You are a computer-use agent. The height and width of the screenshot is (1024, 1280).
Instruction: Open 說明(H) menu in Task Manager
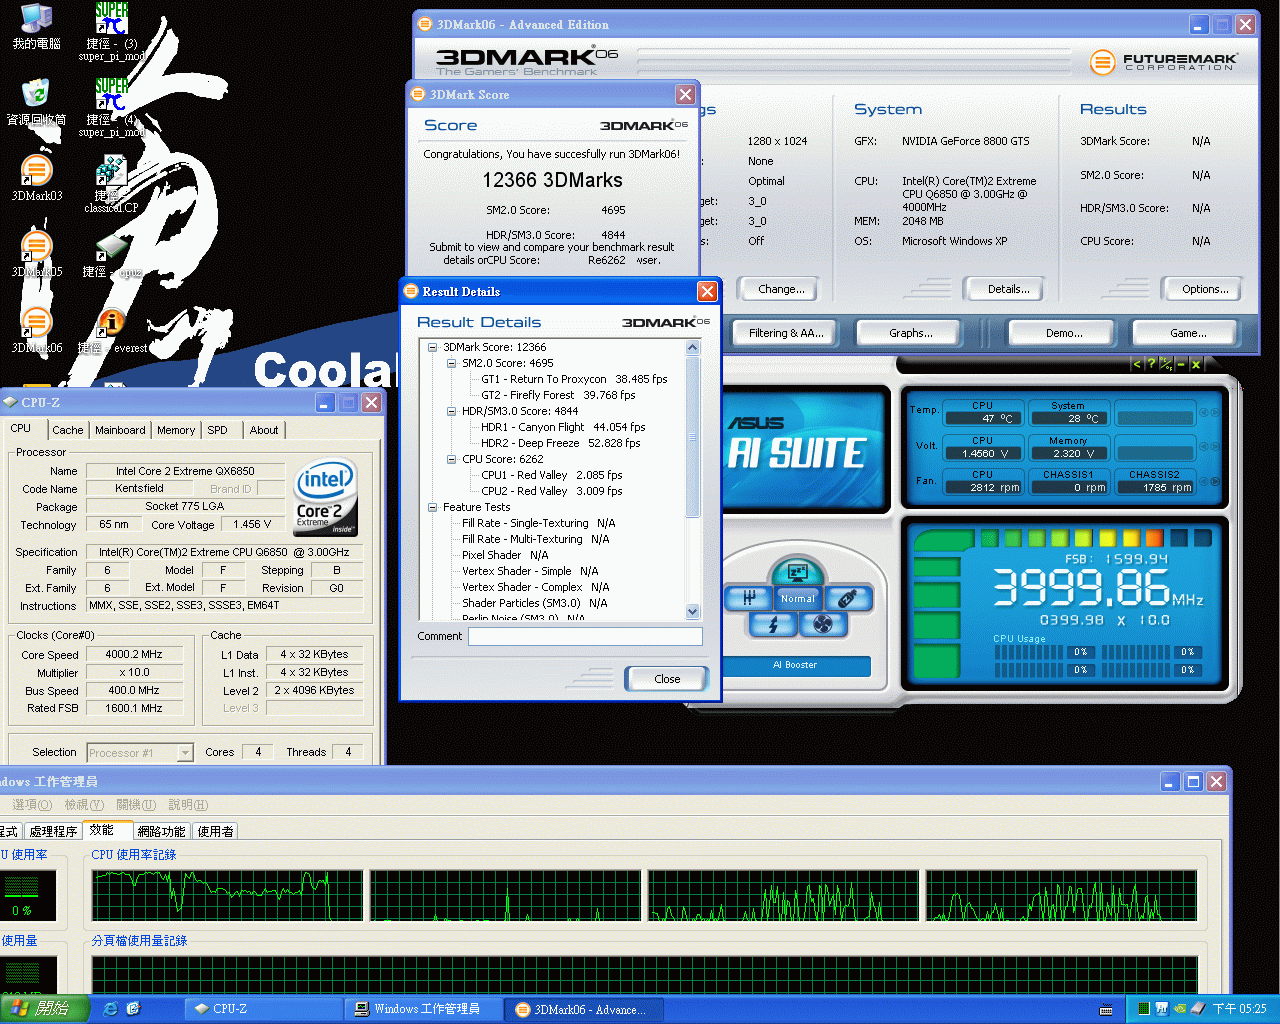pos(188,805)
